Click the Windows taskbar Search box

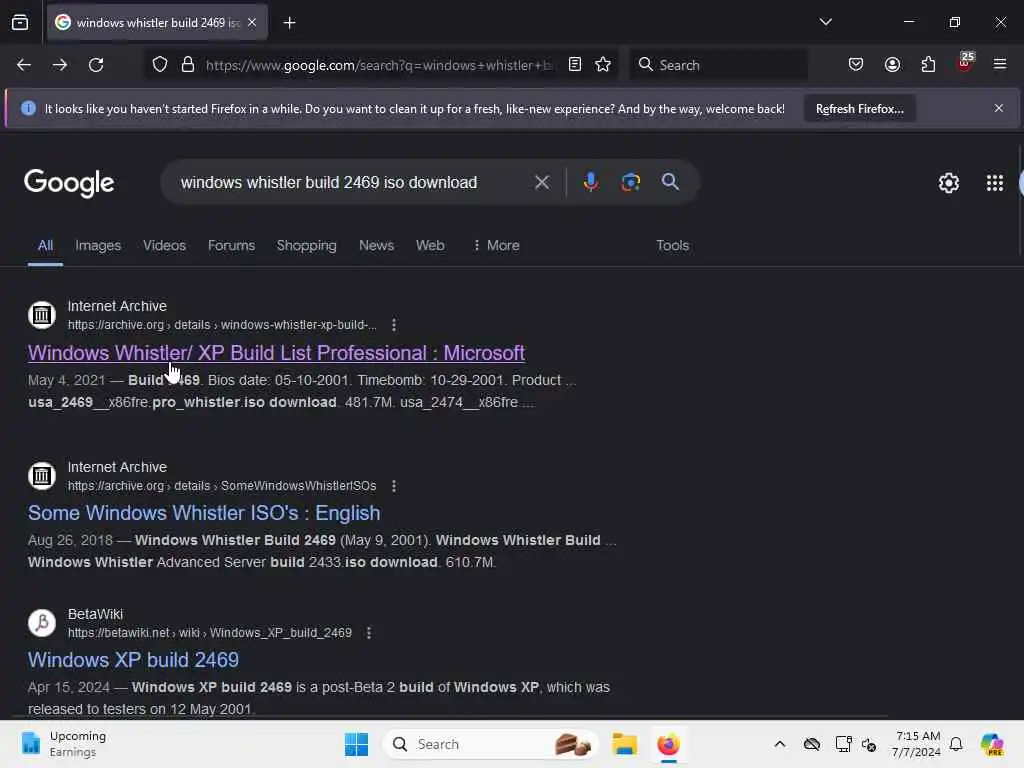492,744
